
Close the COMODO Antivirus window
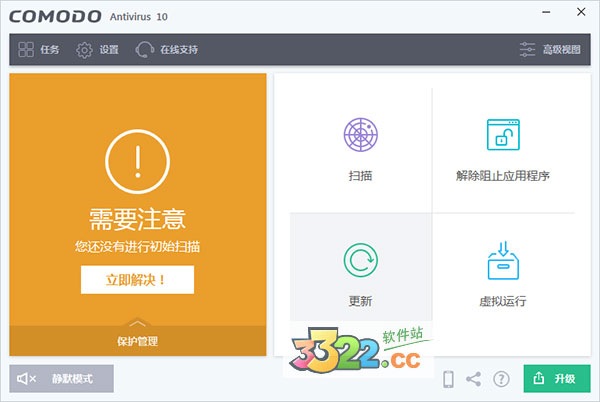tap(581, 12)
